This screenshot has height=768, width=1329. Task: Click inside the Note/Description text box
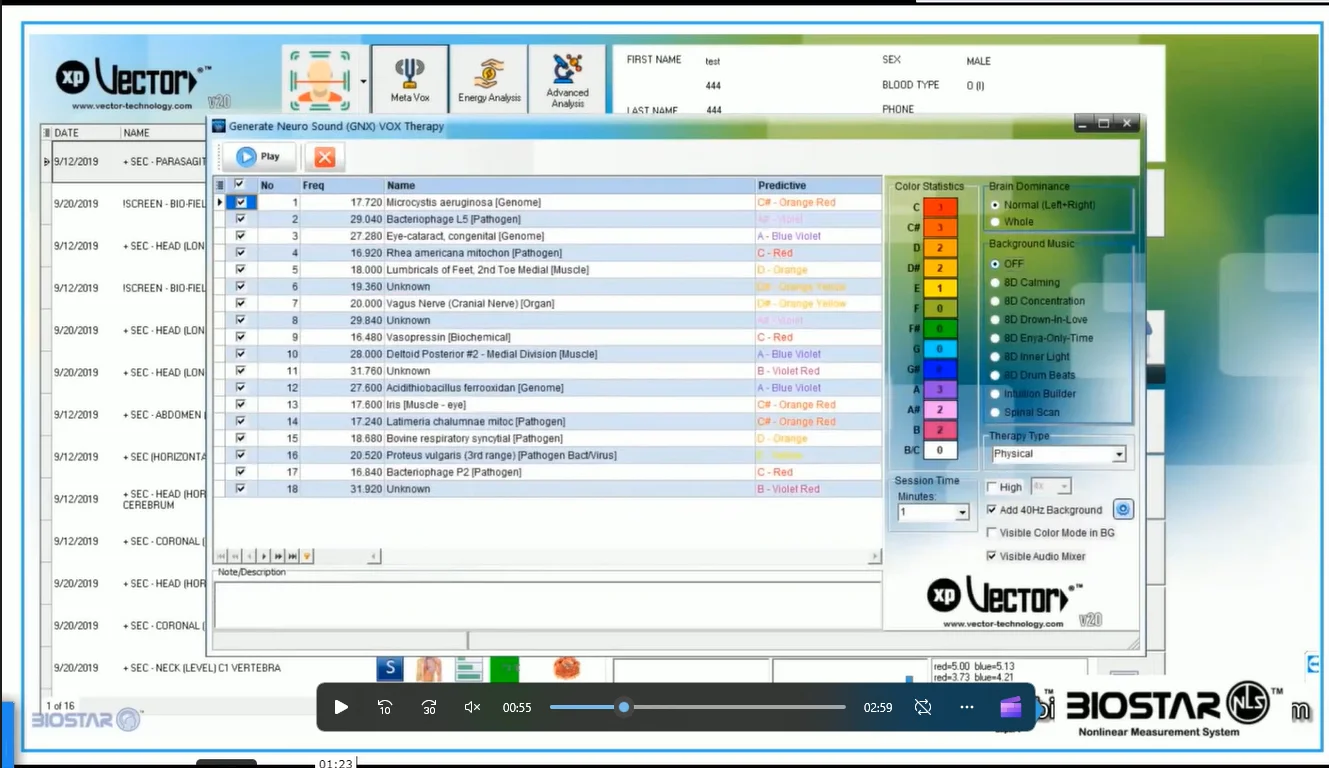546,604
